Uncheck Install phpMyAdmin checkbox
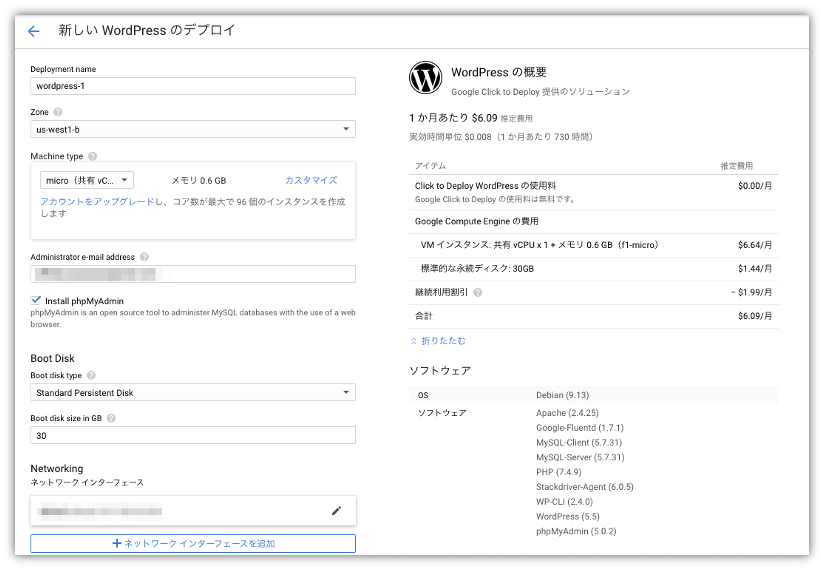The width and height of the screenshot is (824, 570). (36, 300)
